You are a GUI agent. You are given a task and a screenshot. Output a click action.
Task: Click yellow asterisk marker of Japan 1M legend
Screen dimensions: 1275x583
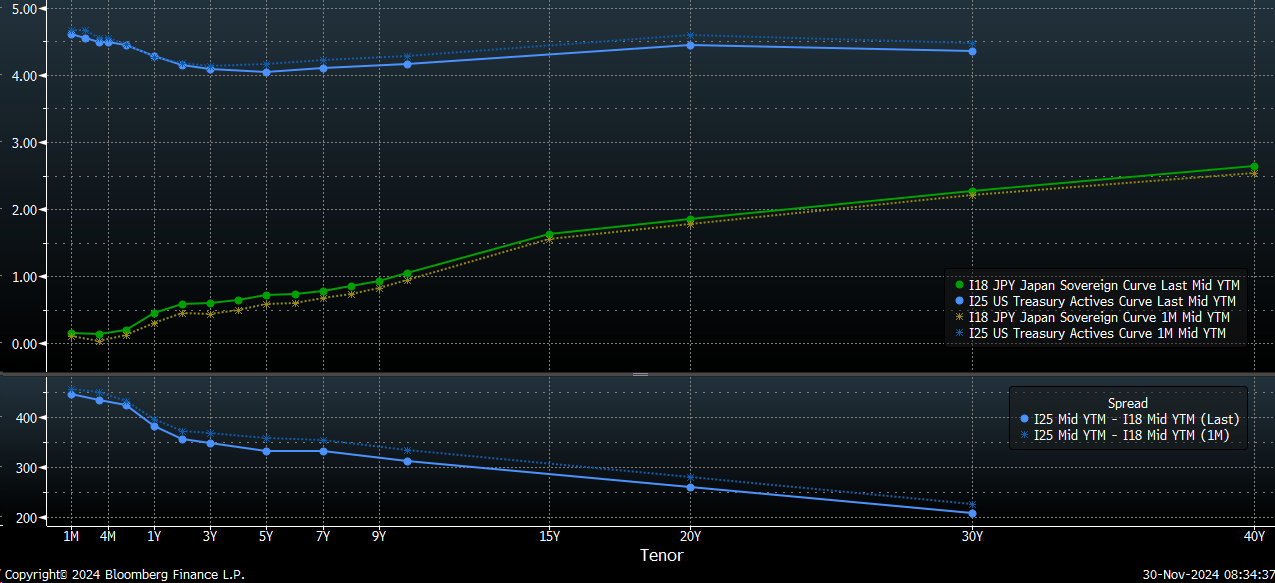pos(959,317)
